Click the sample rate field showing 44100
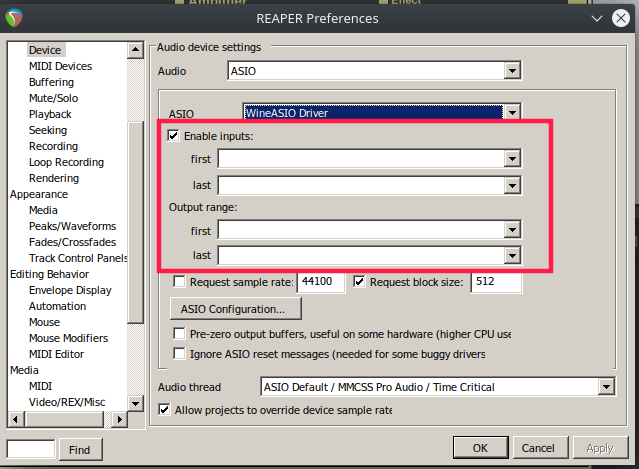The image size is (639, 469). click(321, 282)
